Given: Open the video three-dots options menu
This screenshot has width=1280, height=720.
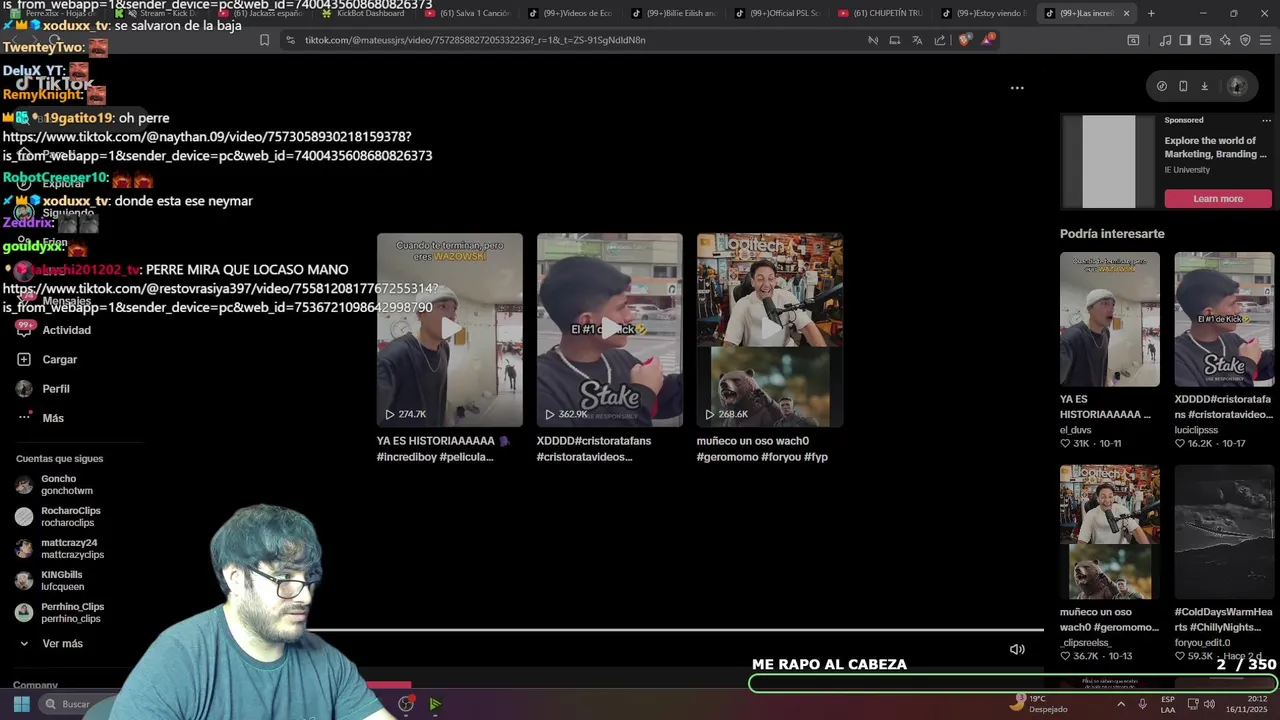Looking at the screenshot, I should [1017, 88].
